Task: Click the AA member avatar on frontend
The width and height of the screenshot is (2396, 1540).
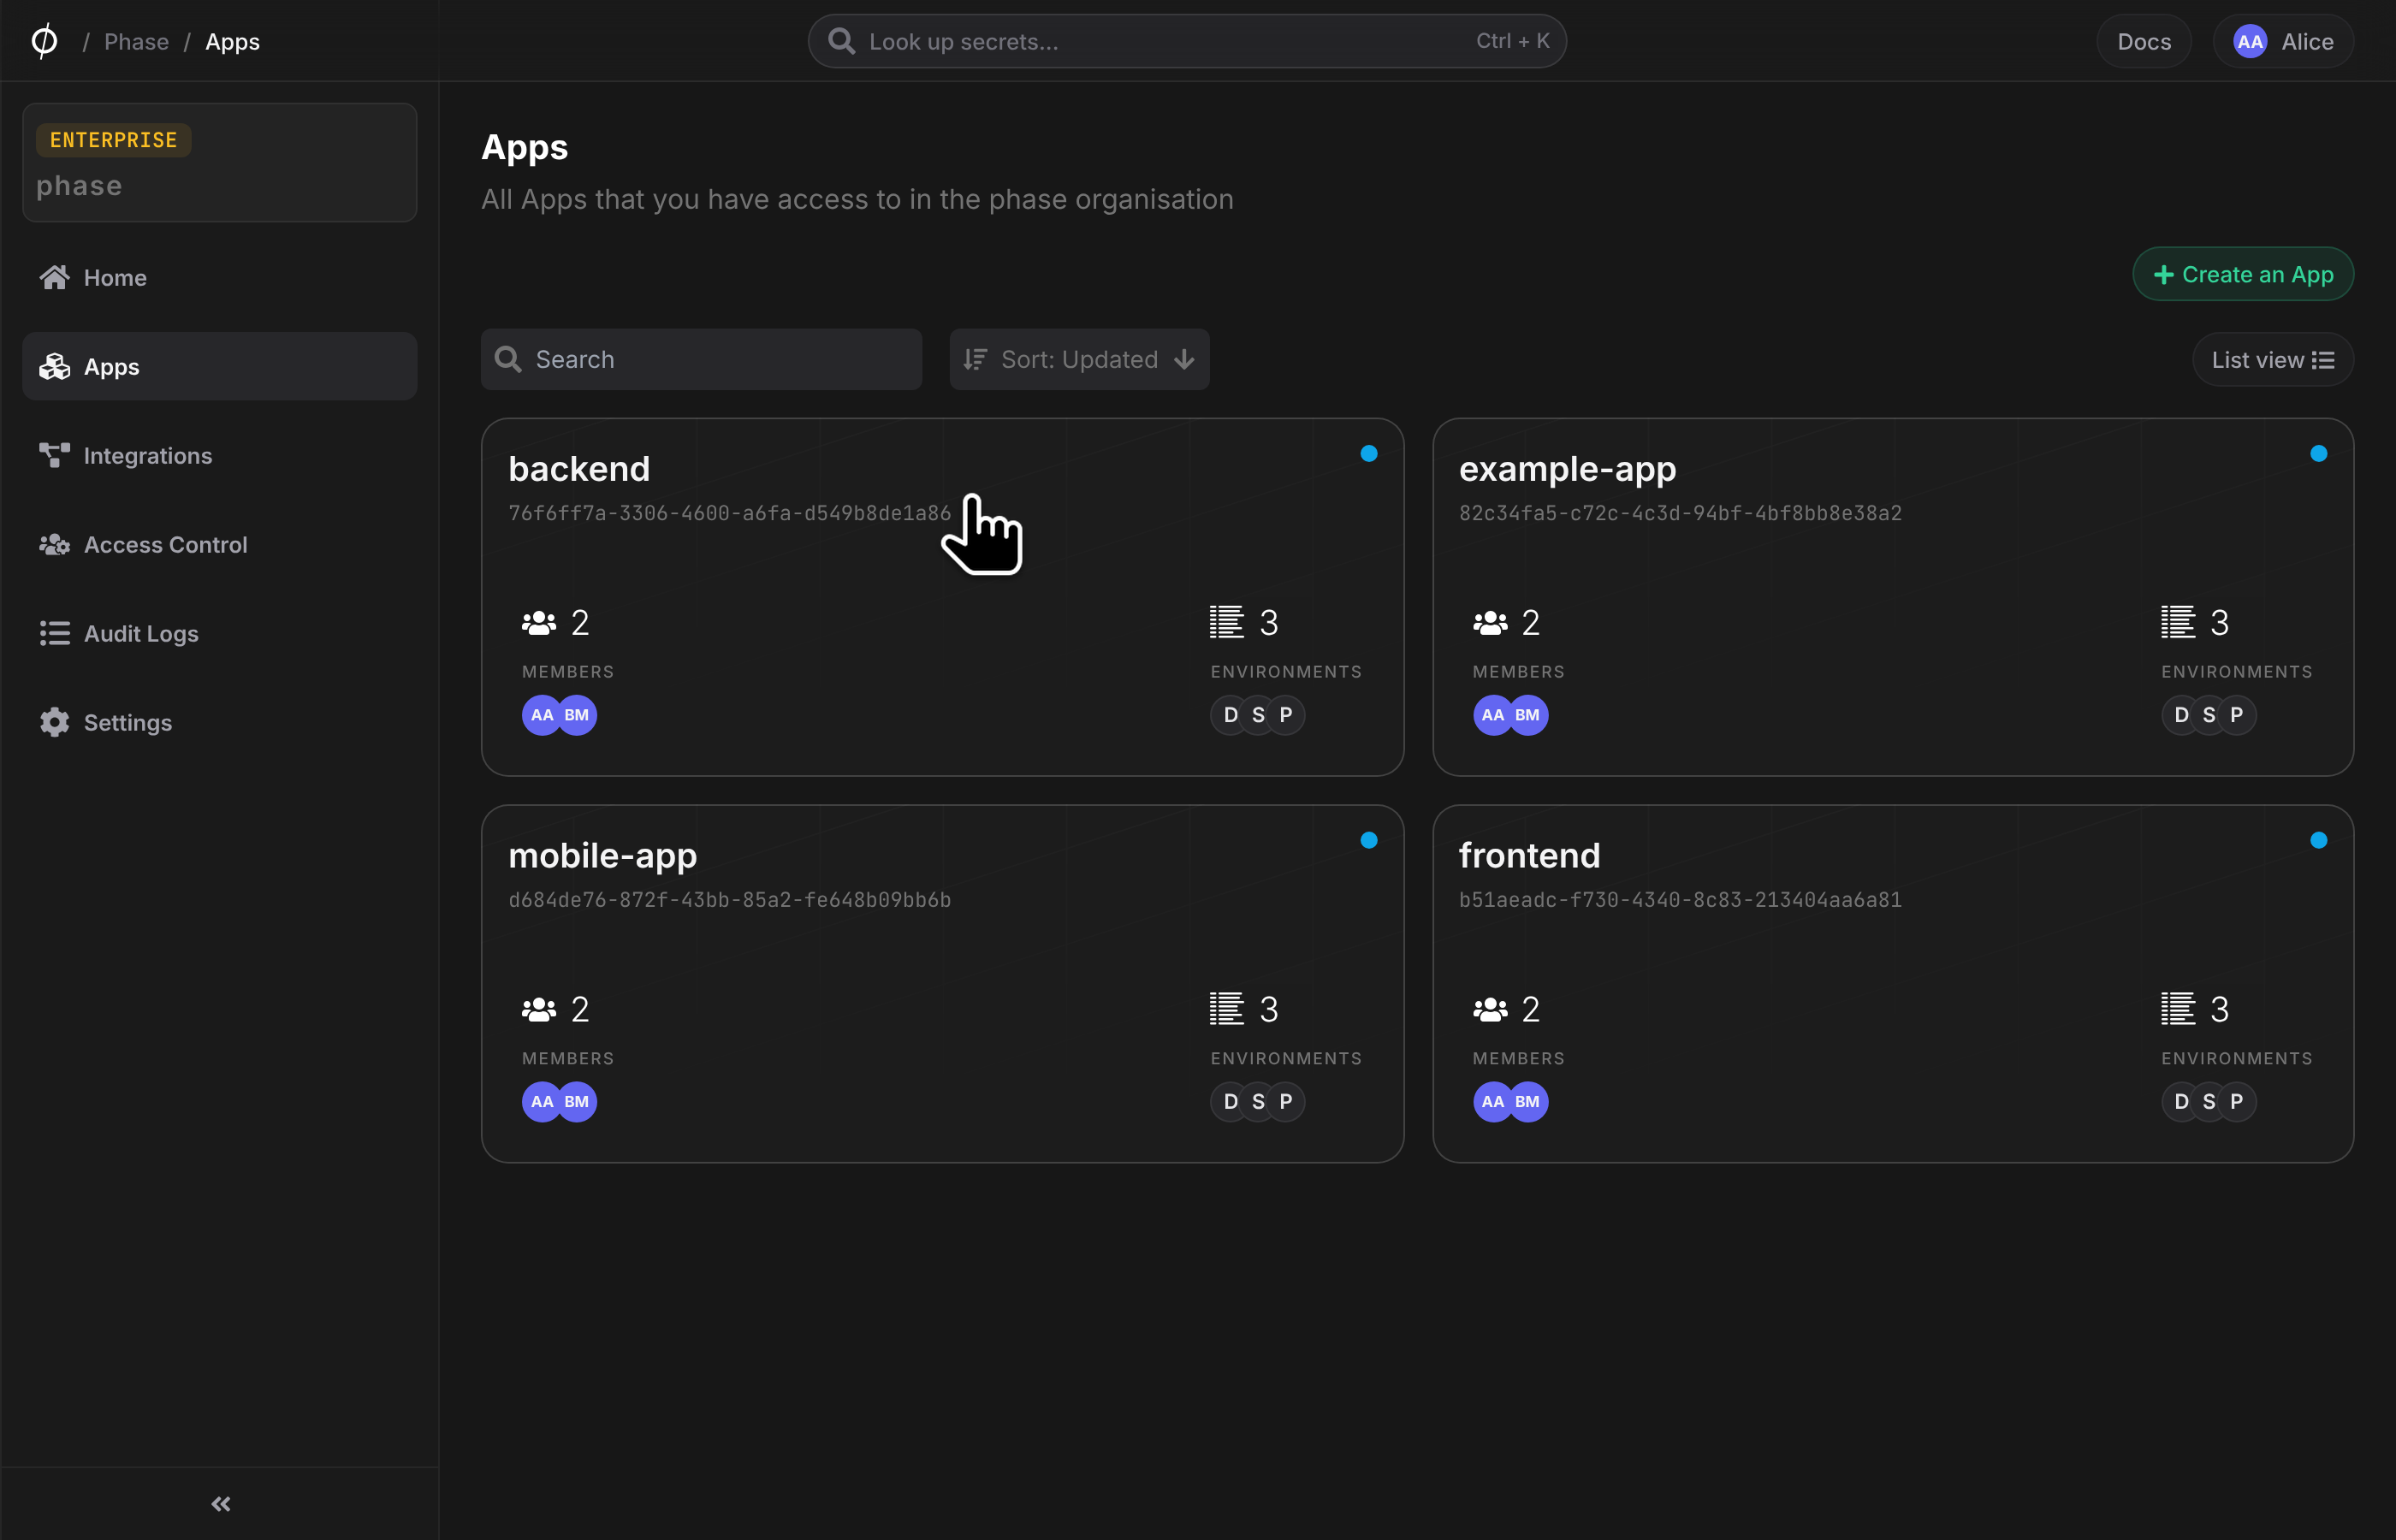Action: pos(1492,1102)
